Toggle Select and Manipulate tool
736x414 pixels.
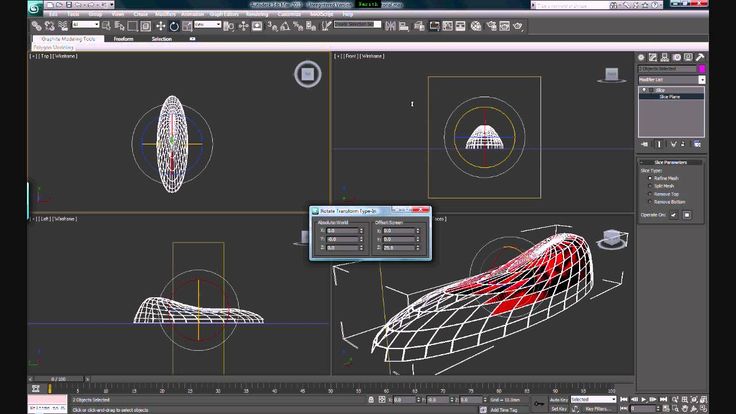pos(243,26)
